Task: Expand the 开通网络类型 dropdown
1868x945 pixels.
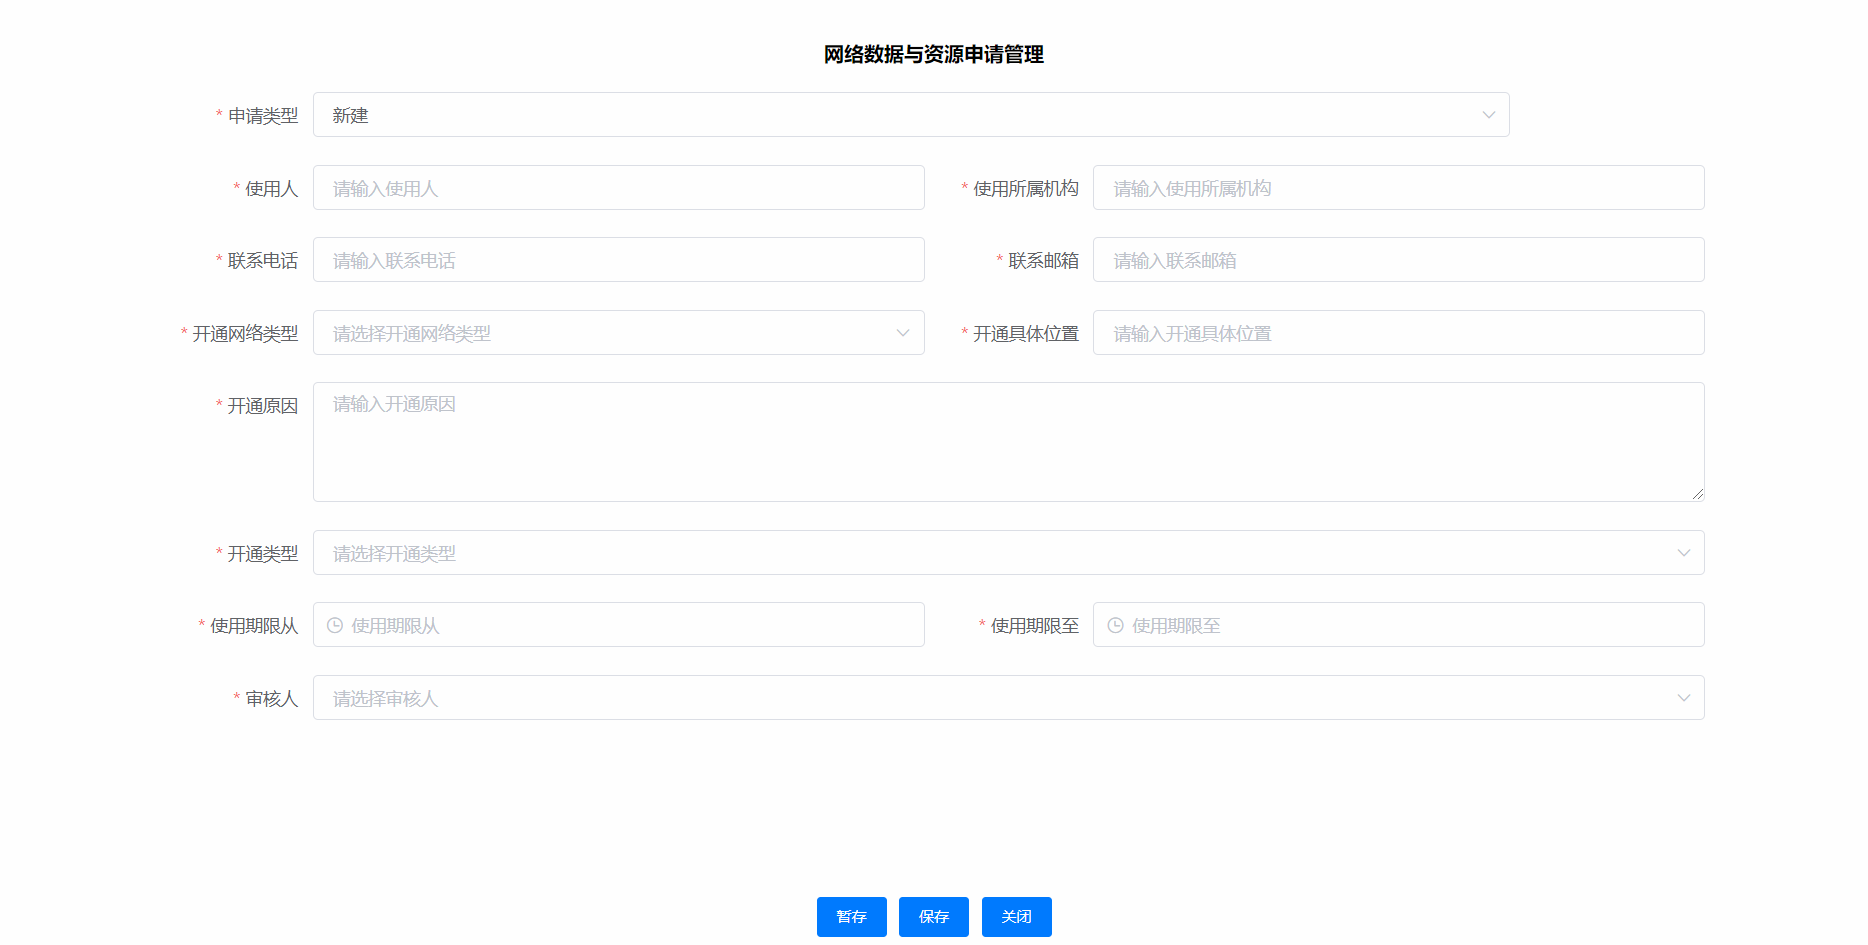Action: pos(618,333)
